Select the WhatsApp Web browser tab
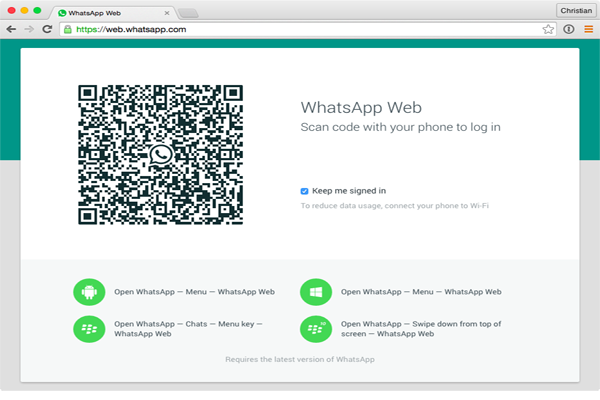Image resolution: width=600 pixels, height=400 pixels. point(113,13)
